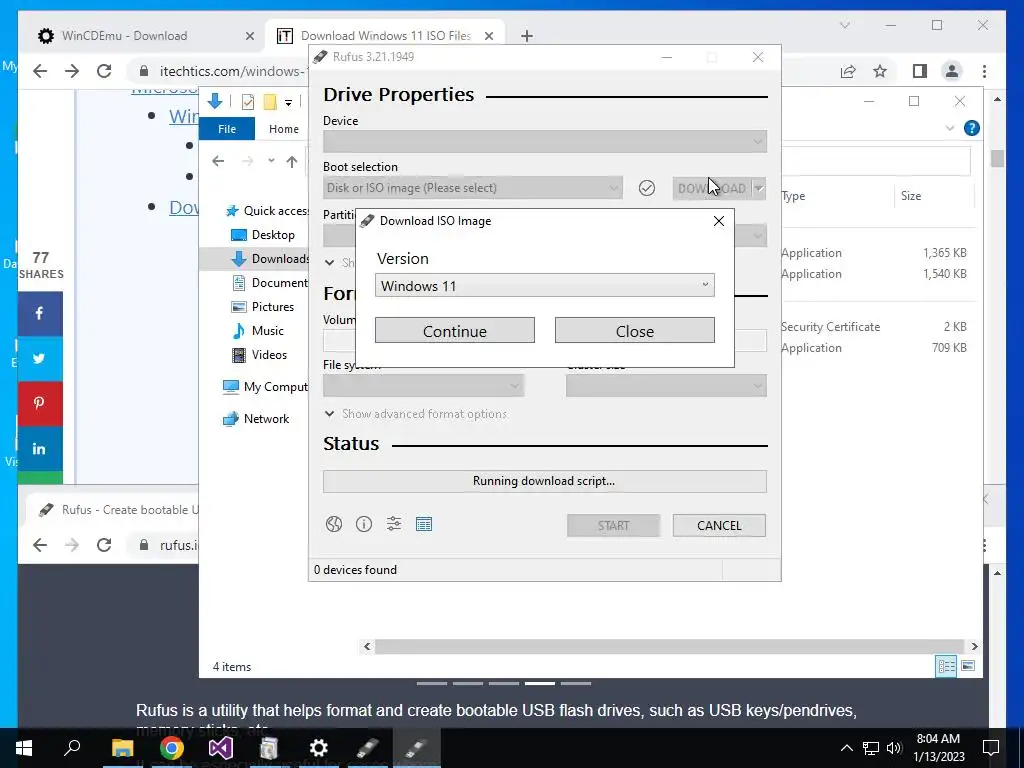The height and width of the screenshot is (768, 1024).
Task: Click Explorer back arrow
Action: click(218, 161)
